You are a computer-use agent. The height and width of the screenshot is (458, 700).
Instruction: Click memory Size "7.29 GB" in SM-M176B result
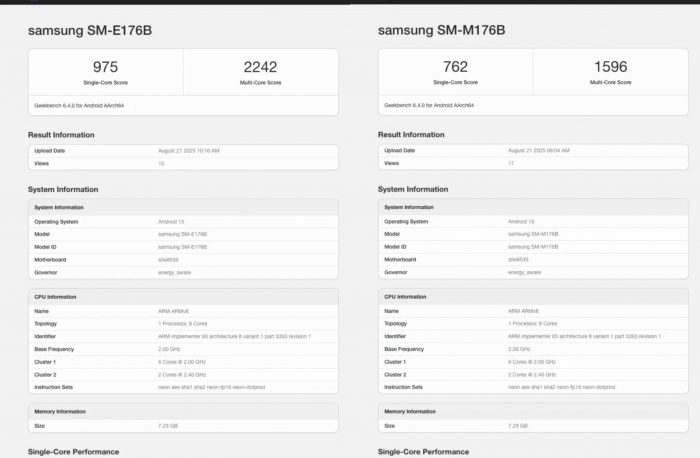(x=518, y=426)
